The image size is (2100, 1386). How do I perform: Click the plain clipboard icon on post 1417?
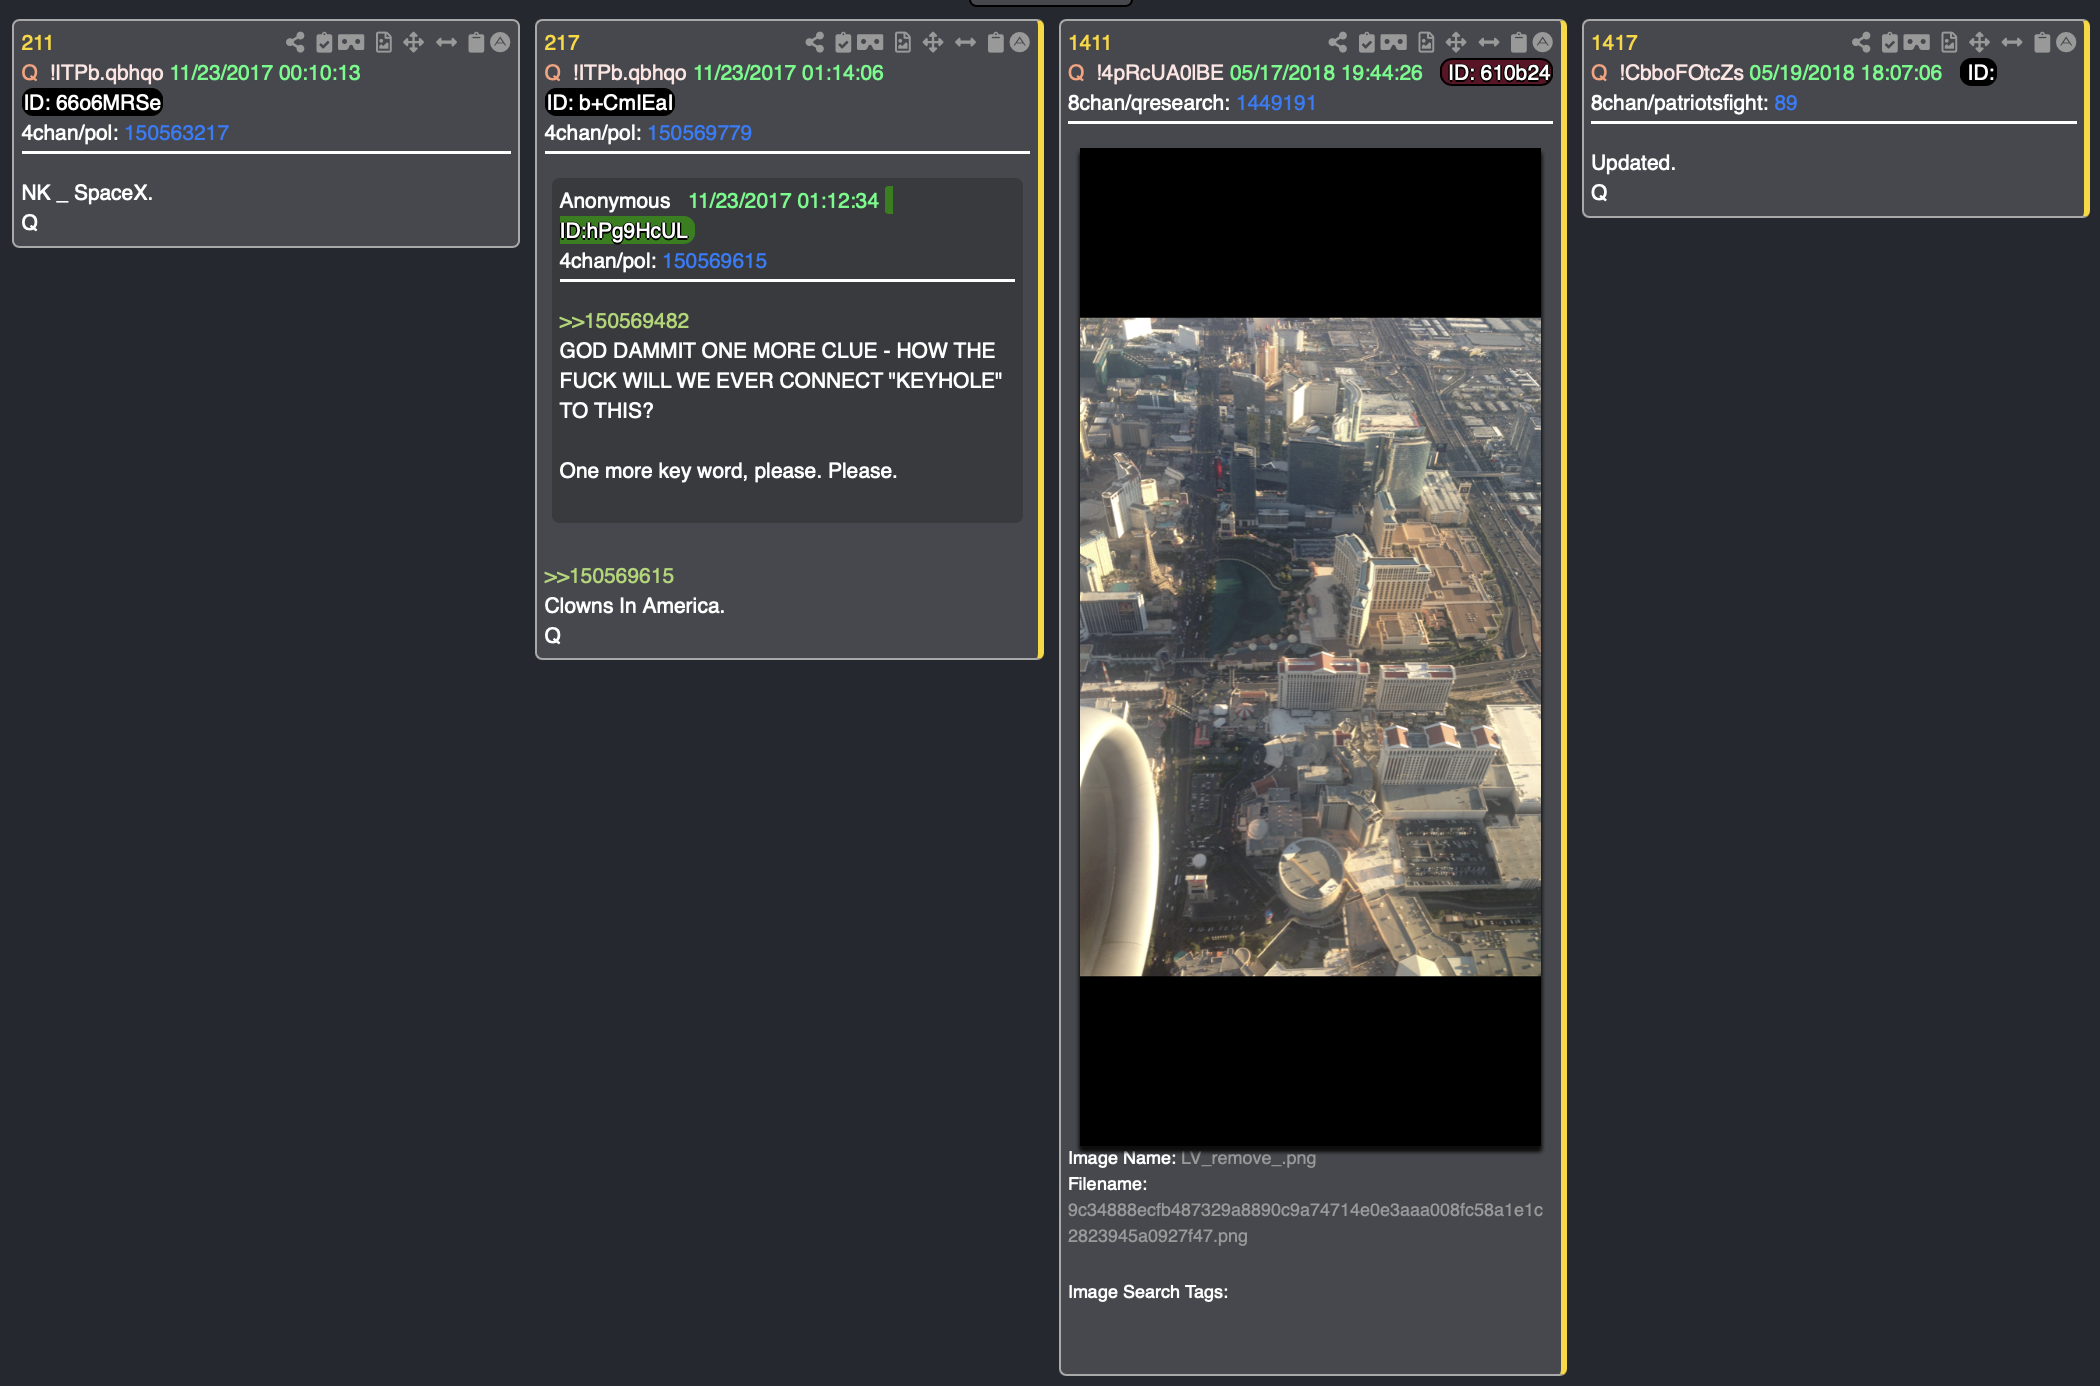point(2042,42)
